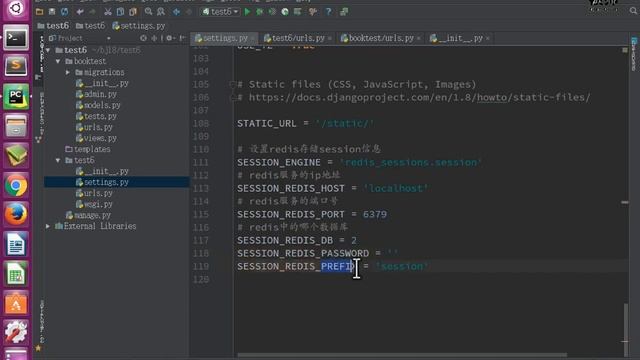Open Sublime Text from the launcher
This screenshot has width=640, height=360.
[16, 67]
